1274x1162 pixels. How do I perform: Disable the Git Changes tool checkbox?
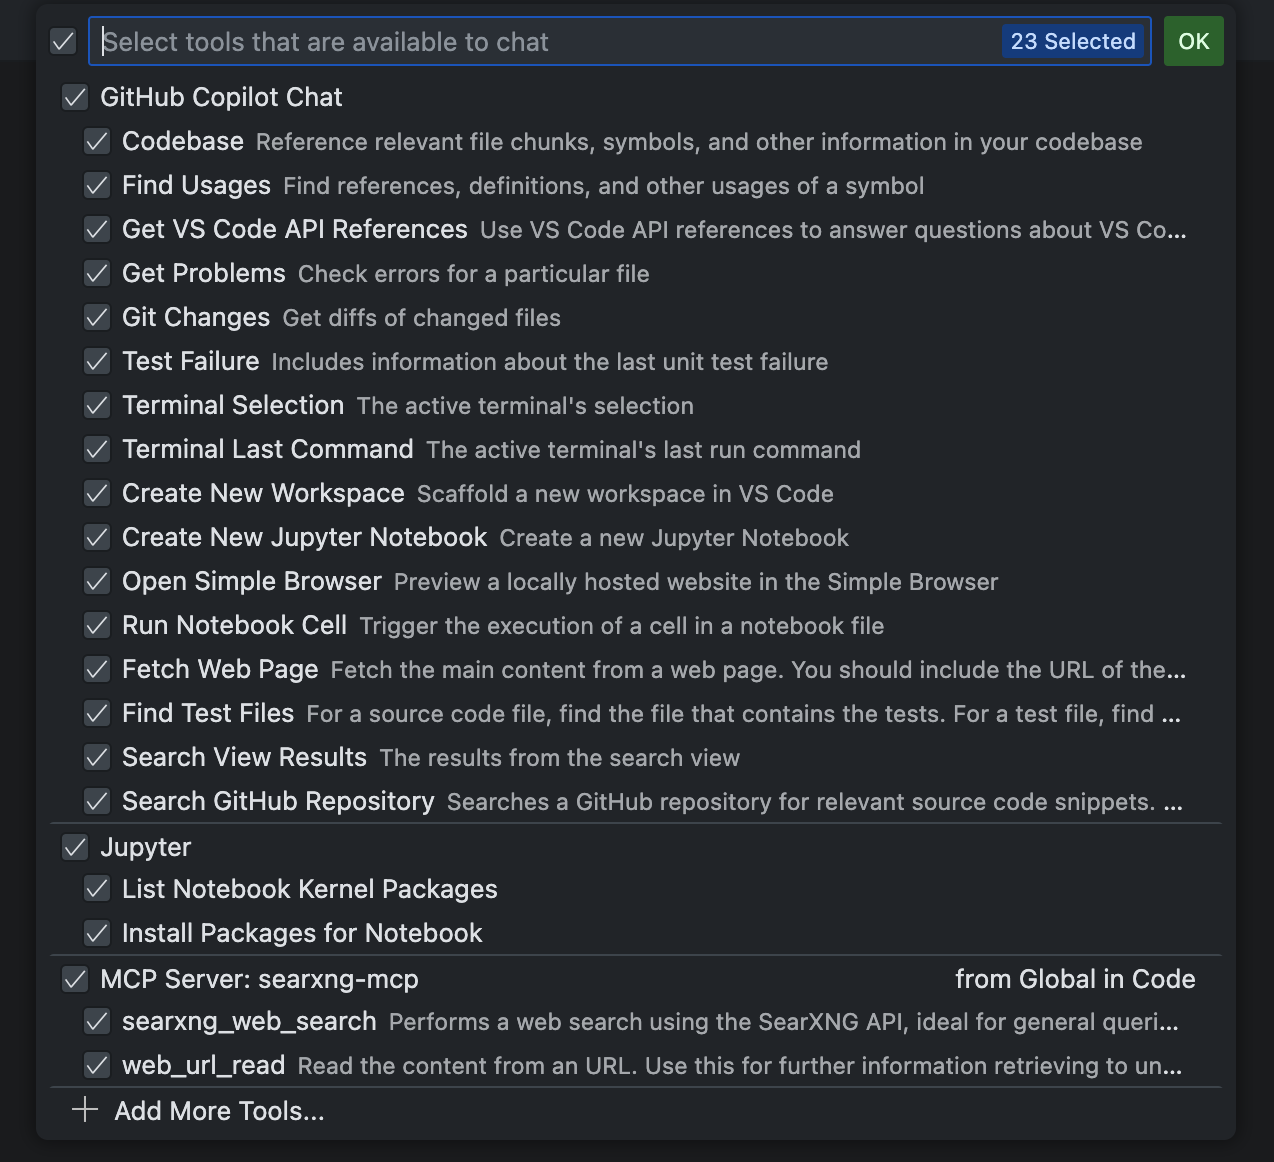tap(97, 318)
